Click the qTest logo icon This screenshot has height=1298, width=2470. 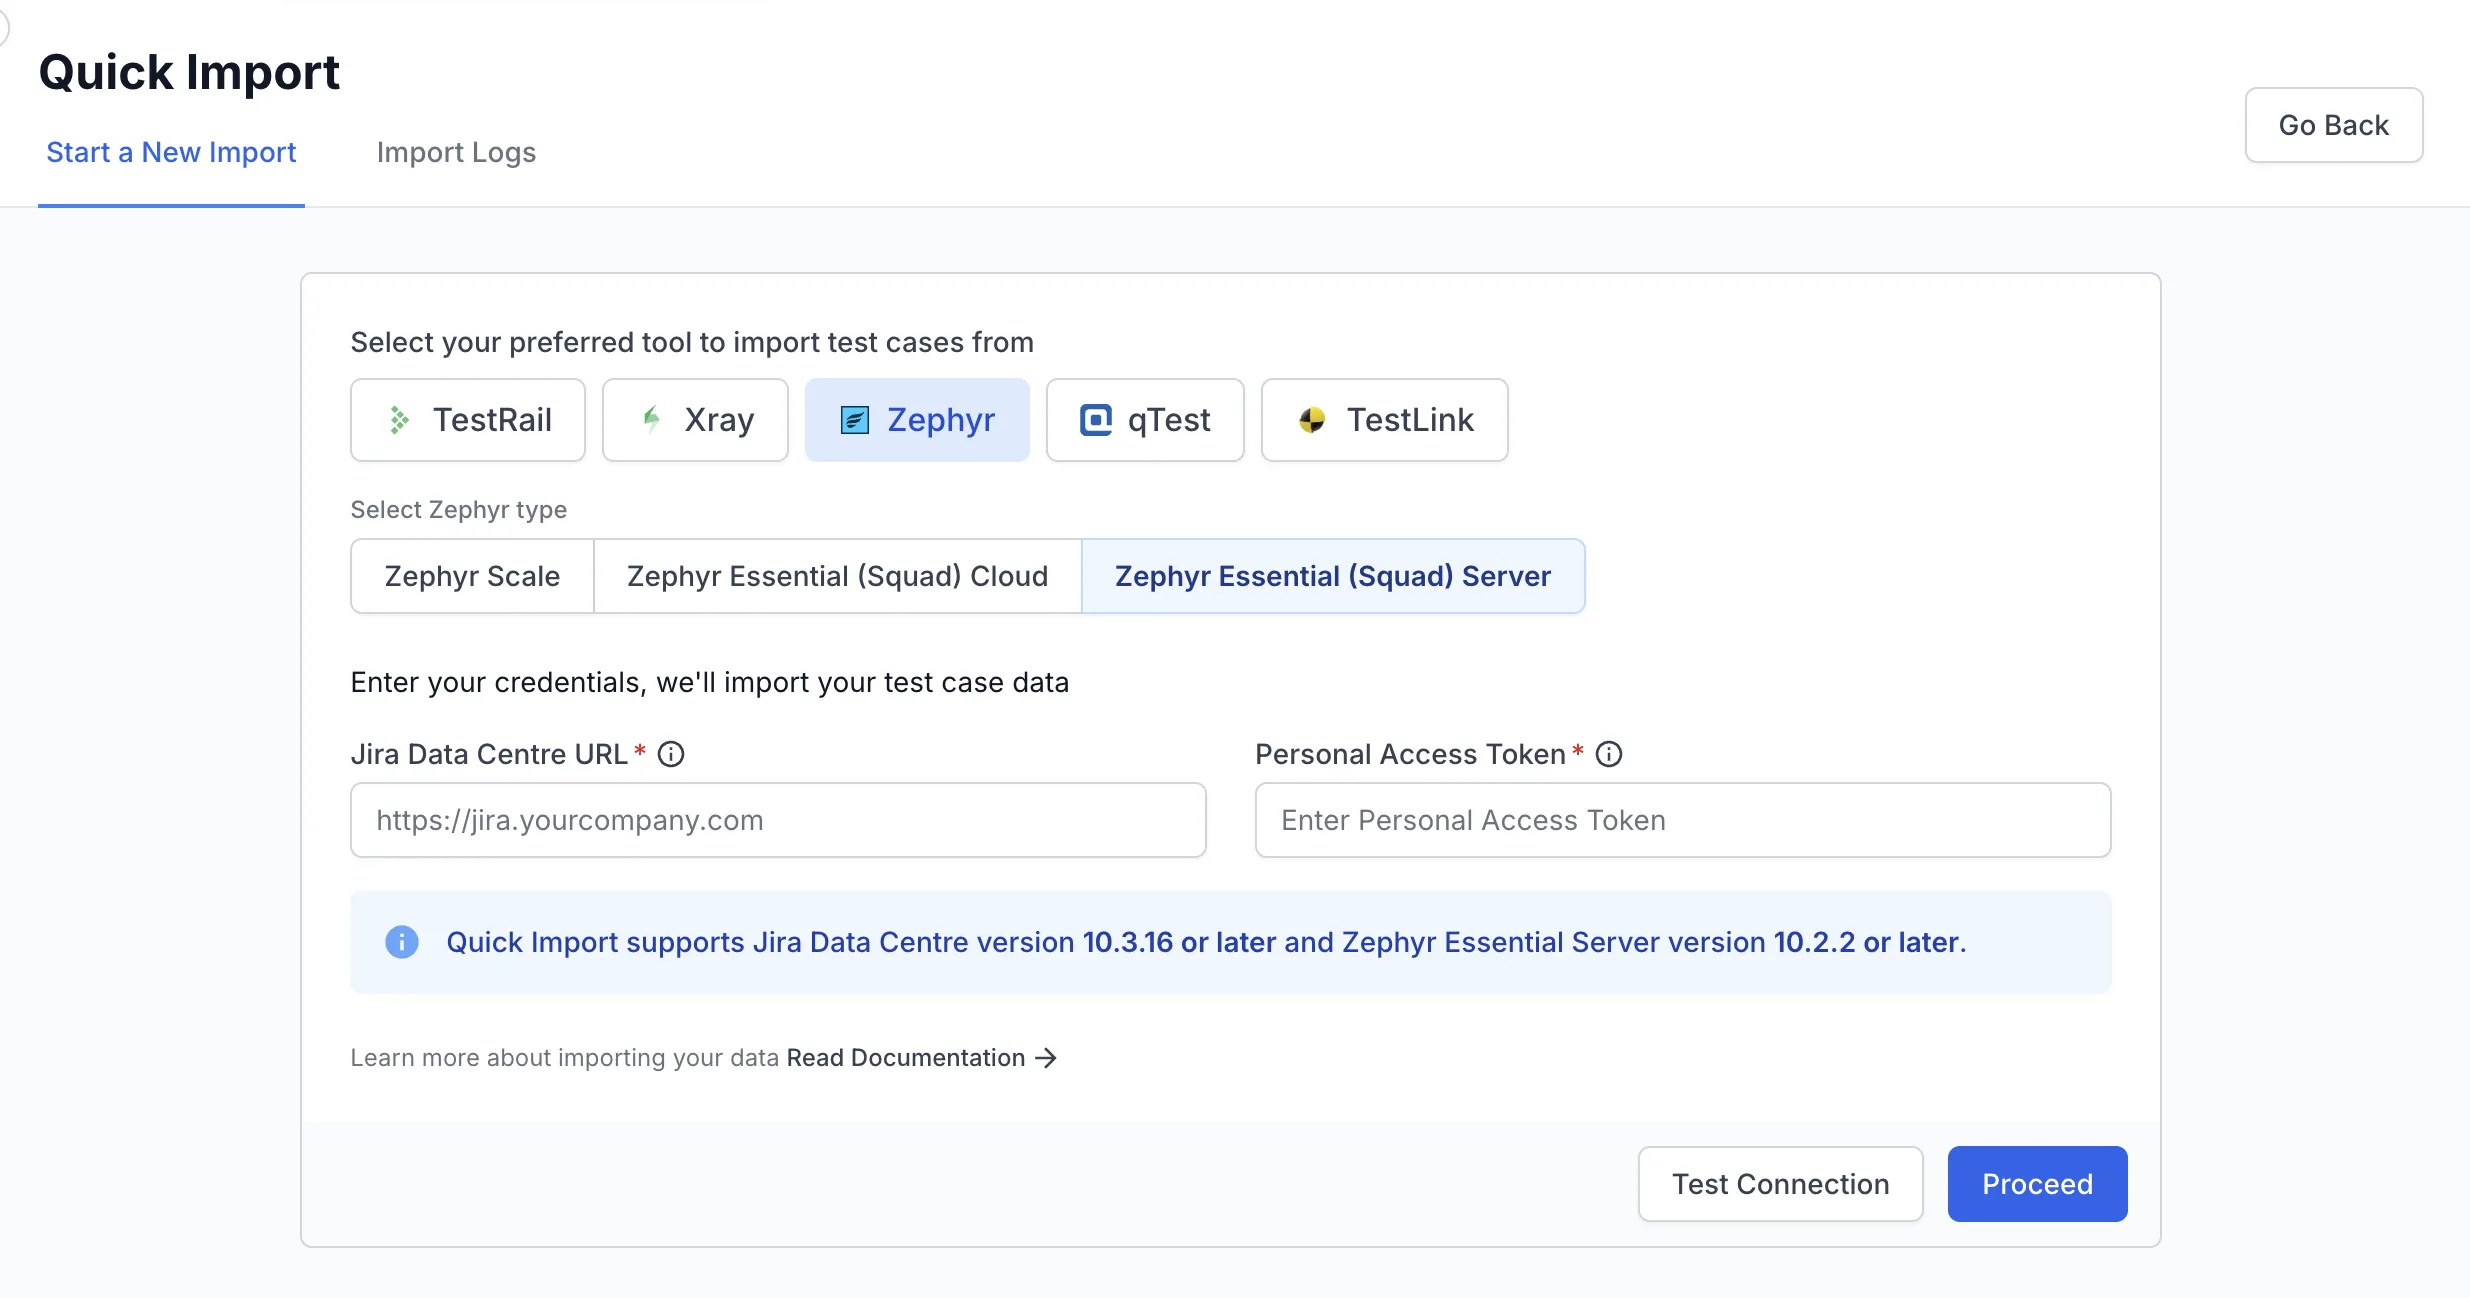click(1096, 420)
